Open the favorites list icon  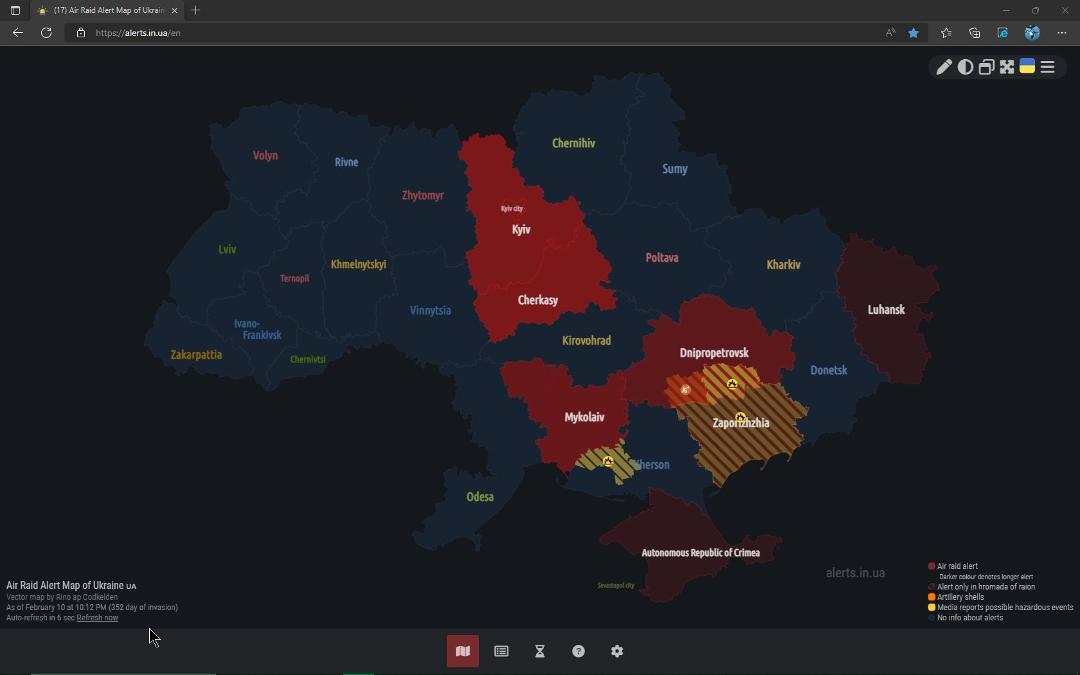[946, 32]
